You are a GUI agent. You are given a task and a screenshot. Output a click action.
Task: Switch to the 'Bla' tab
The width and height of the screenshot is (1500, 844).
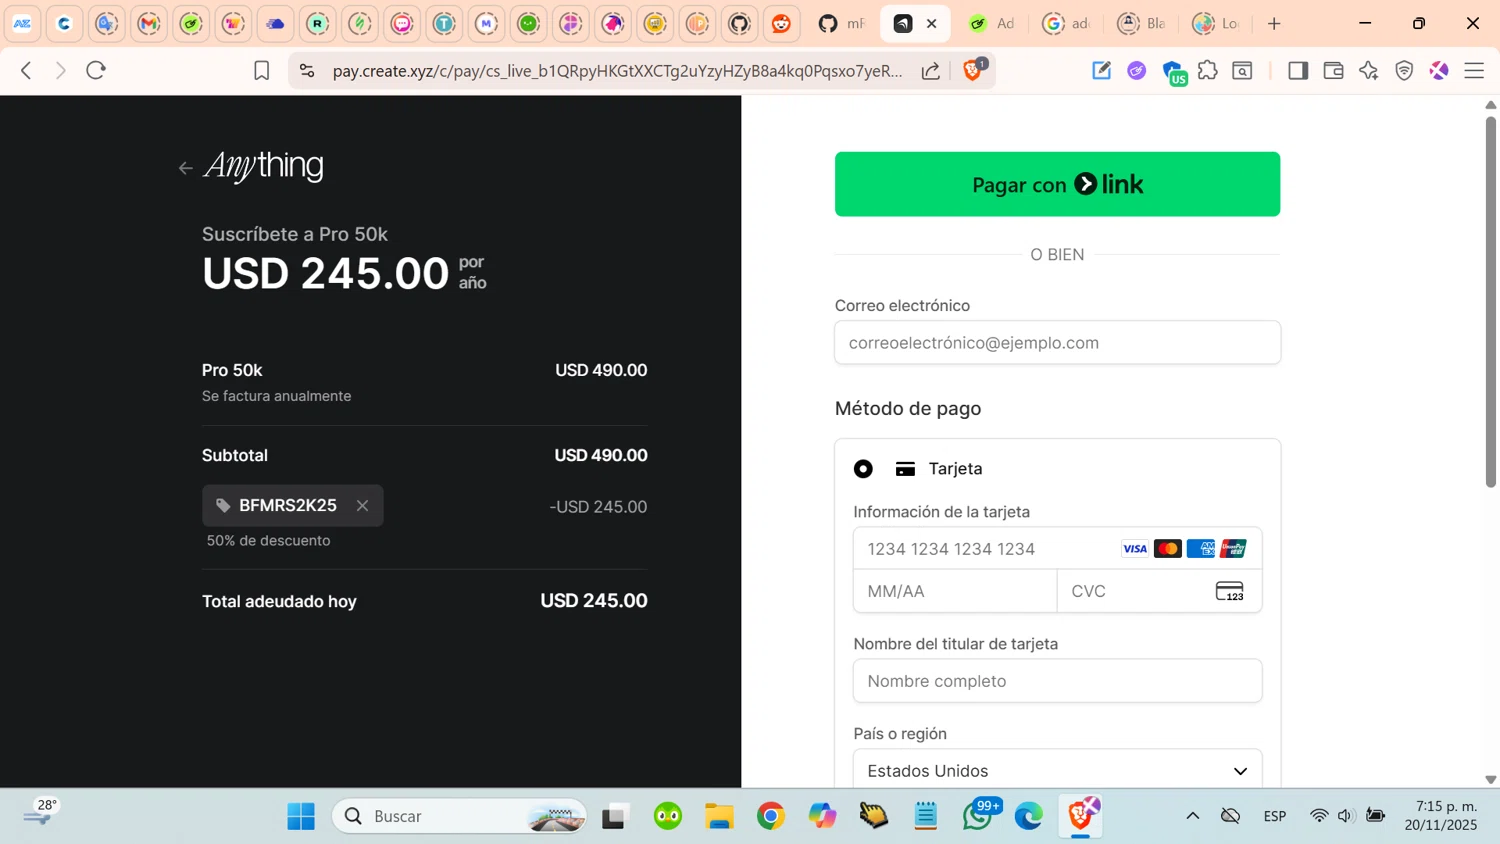[1141, 23]
